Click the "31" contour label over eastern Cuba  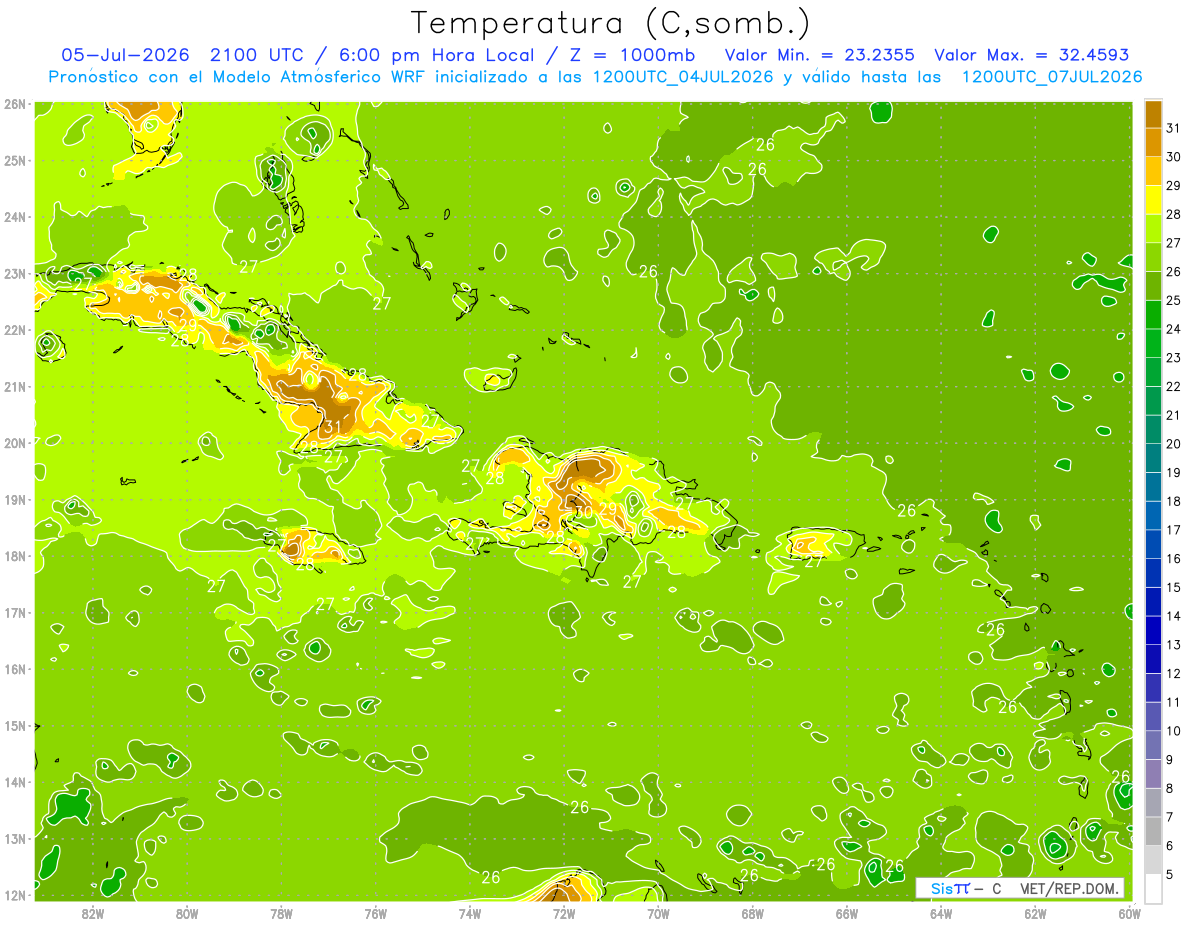333,428
